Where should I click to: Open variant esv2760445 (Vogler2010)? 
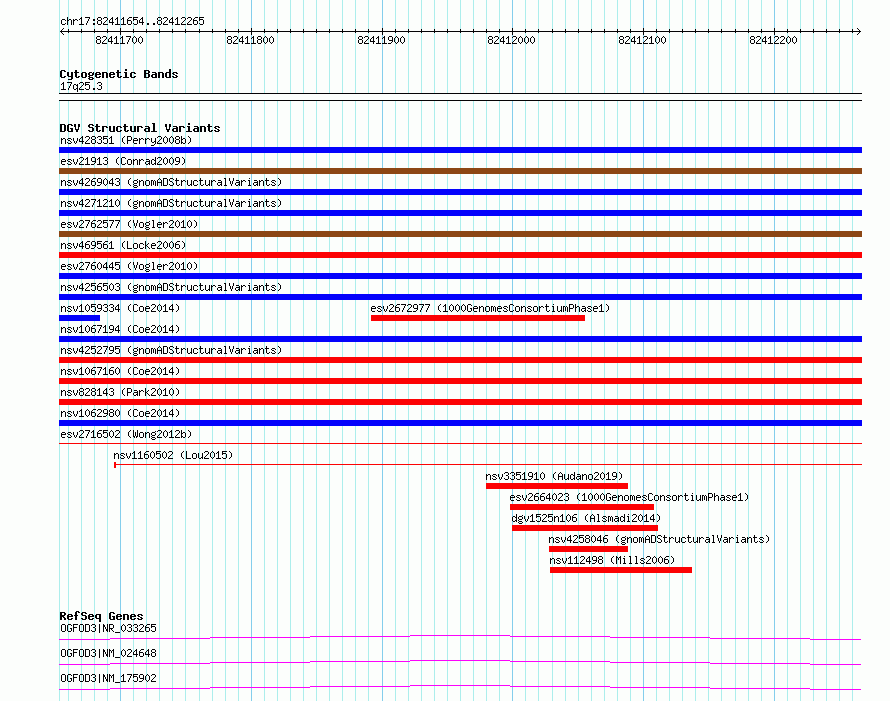(x=129, y=266)
